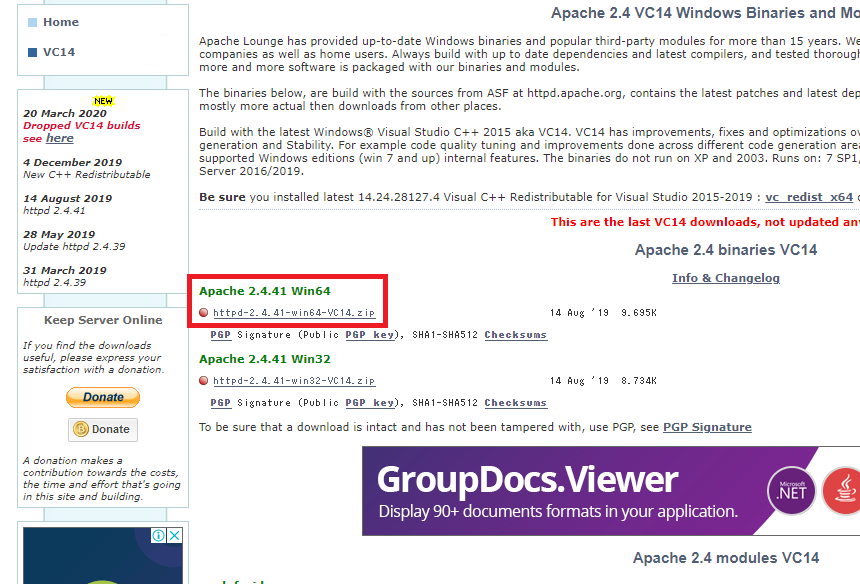Open the 'see here' dropped builds link

[58, 137]
